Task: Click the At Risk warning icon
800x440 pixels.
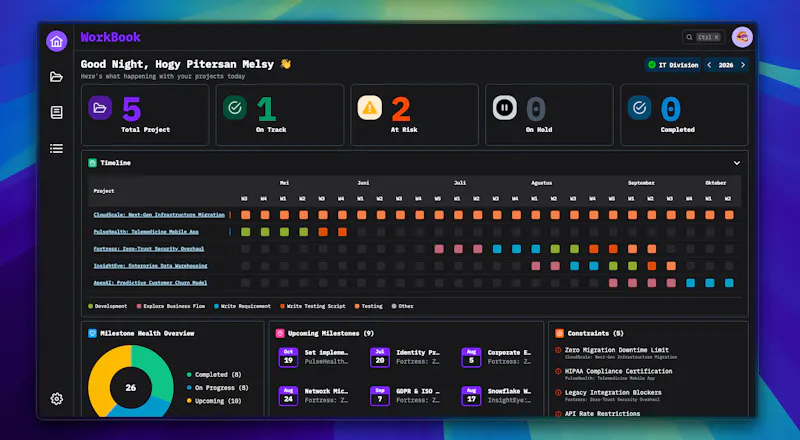Action: [369, 108]
